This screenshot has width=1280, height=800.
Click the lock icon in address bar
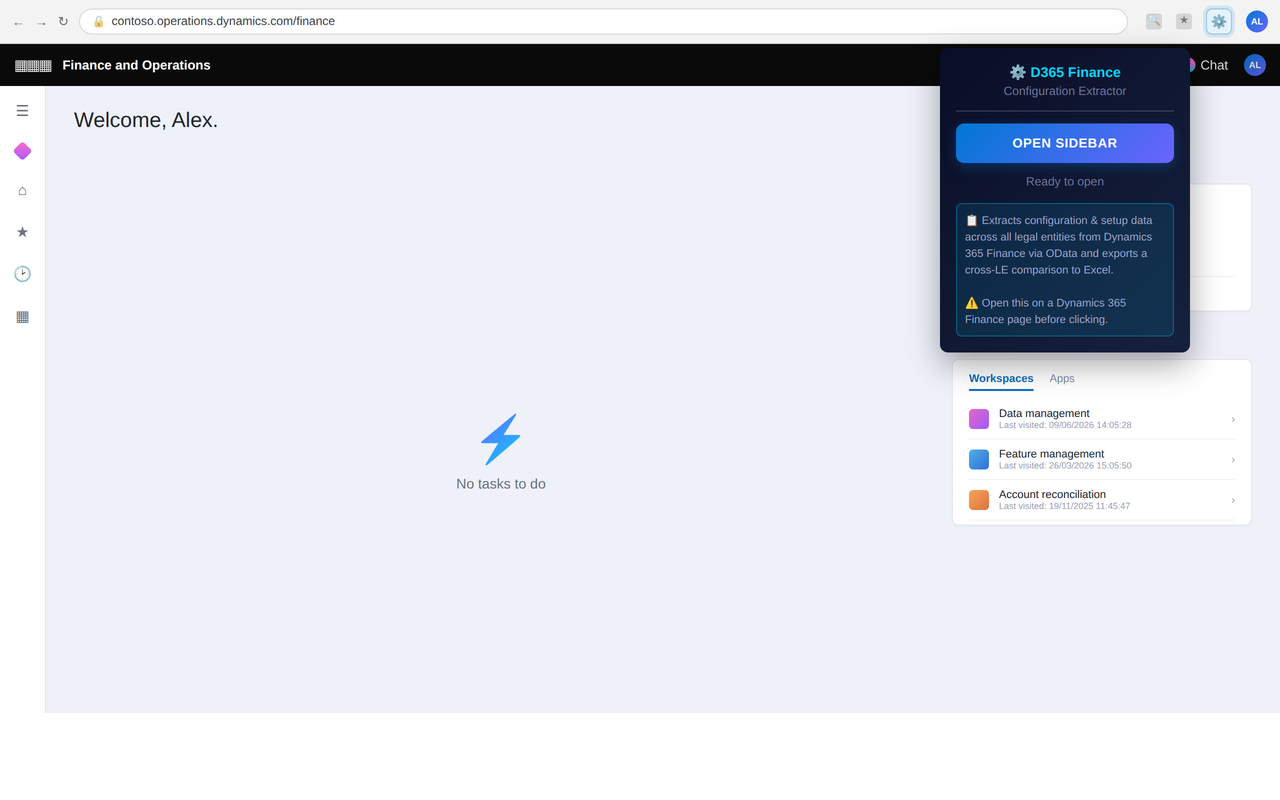point(98,21)
